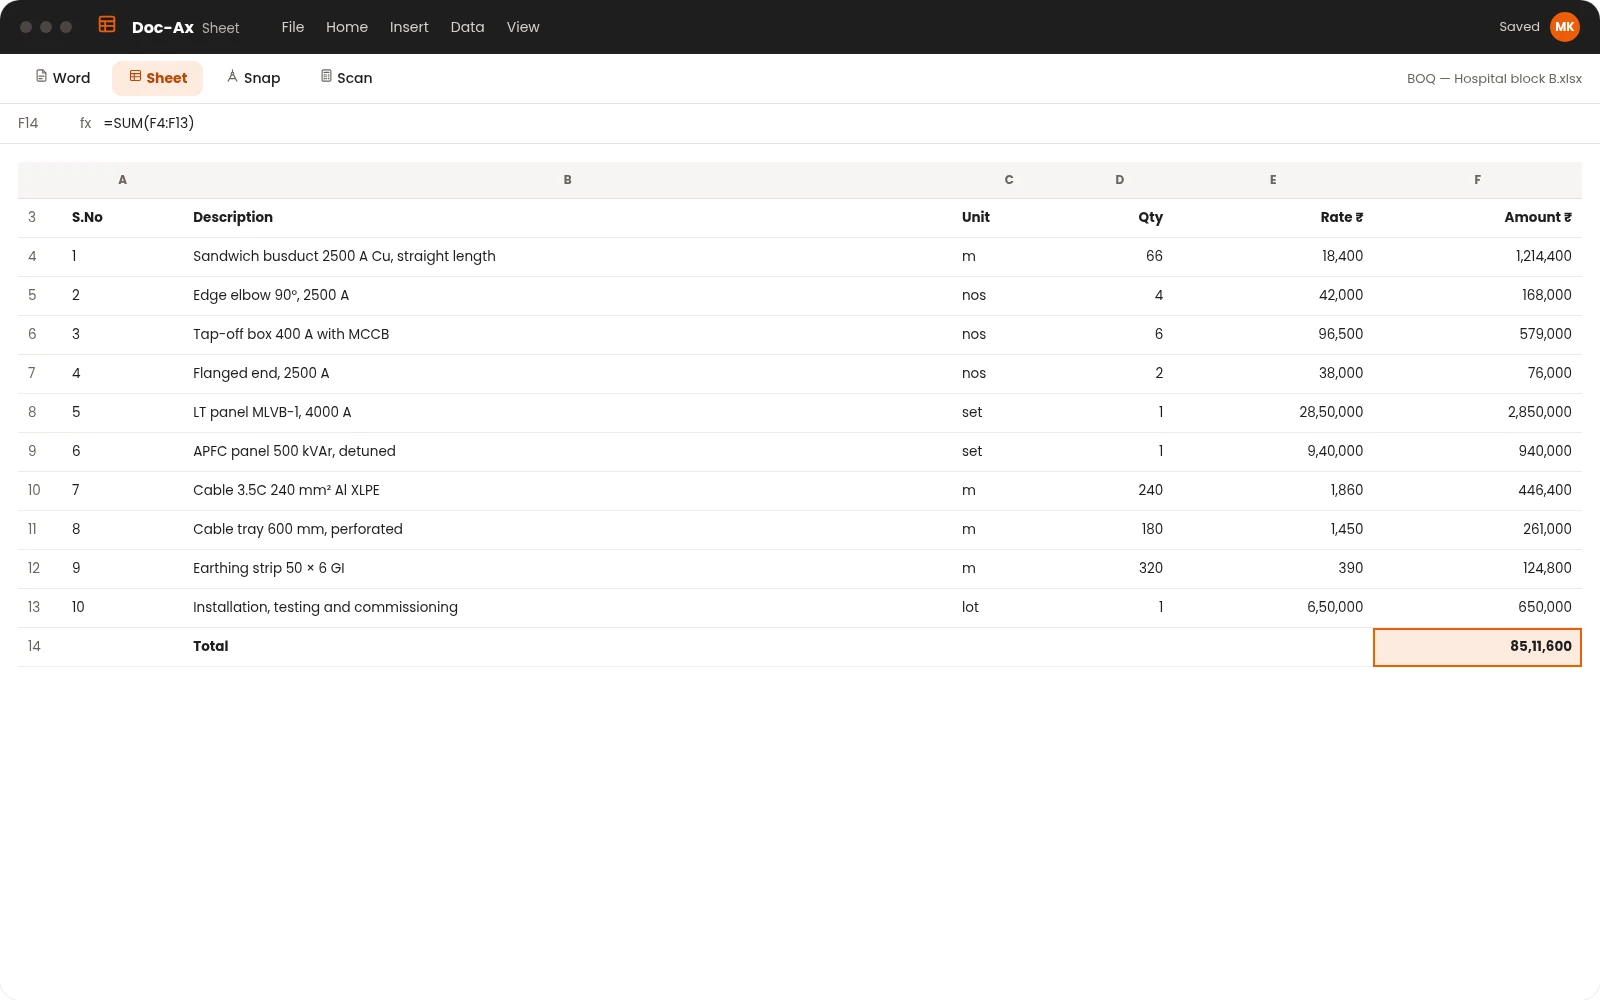Screen dimensions: 1600x1000
Task: Click the Amount ₹ header cell
Action: (x=1477, y=218)
